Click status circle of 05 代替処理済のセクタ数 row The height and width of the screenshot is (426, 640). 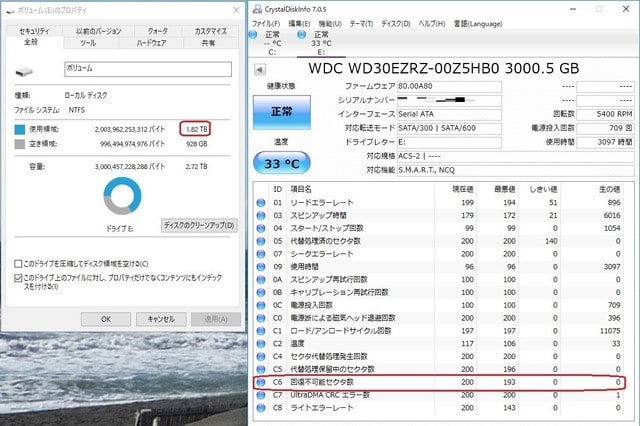(x=261, y=241)
